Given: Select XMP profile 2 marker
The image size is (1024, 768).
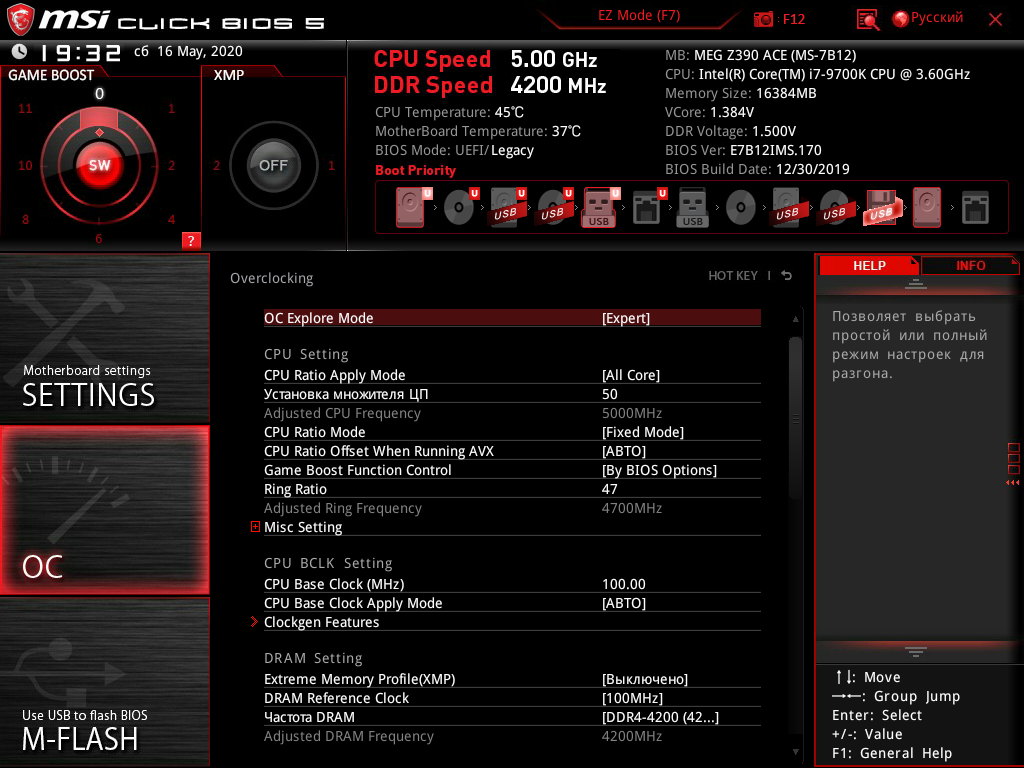Looking at the screenshot, I should coord(216,165).
